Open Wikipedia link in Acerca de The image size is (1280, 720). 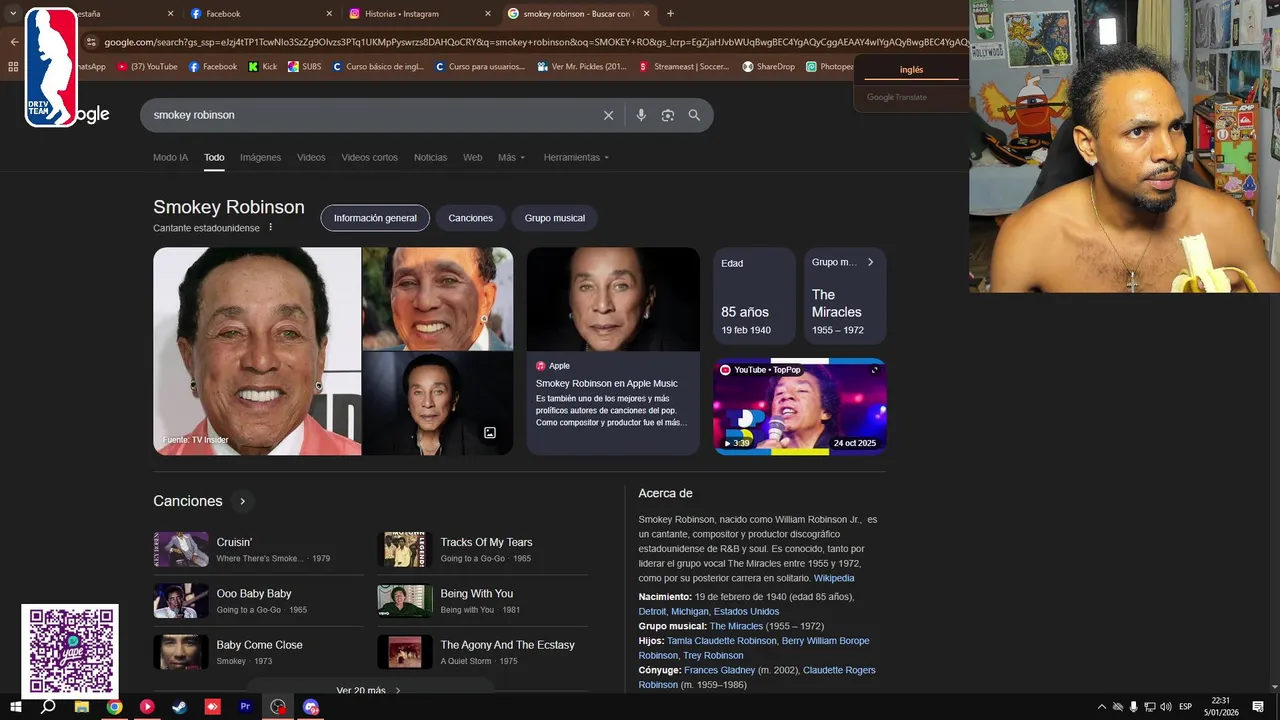point(834,578)
